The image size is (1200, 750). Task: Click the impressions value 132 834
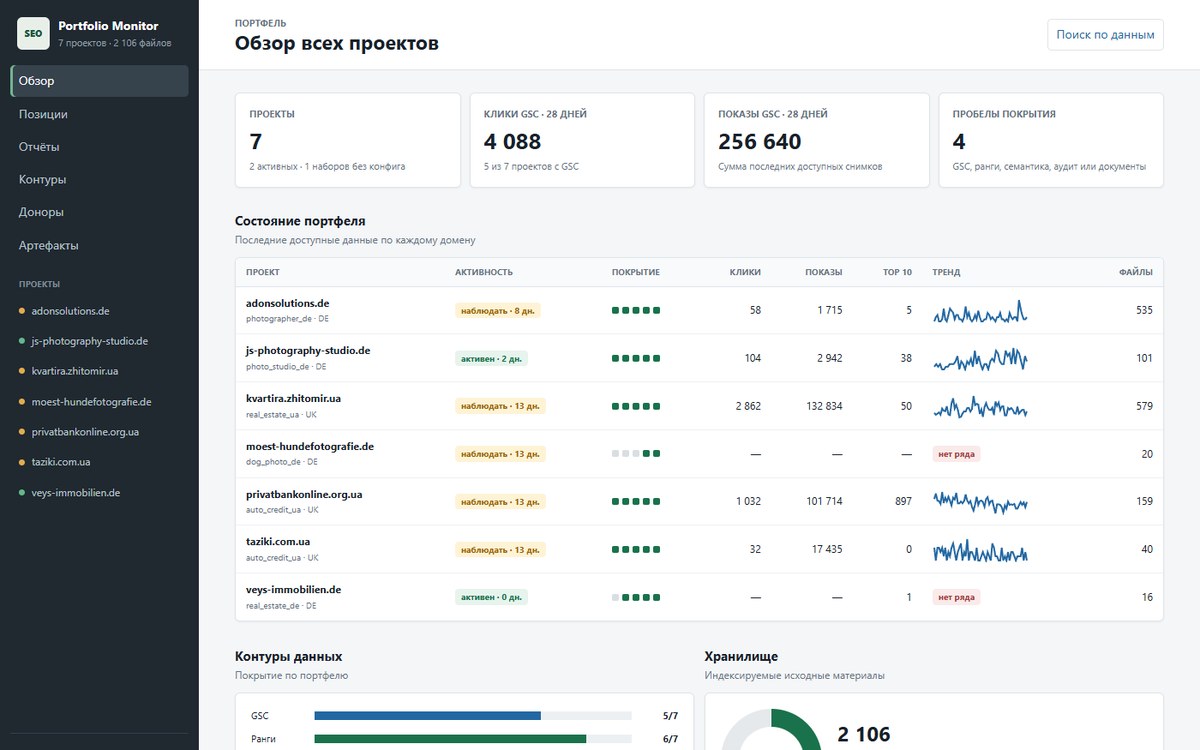click(x=824, y=406)
